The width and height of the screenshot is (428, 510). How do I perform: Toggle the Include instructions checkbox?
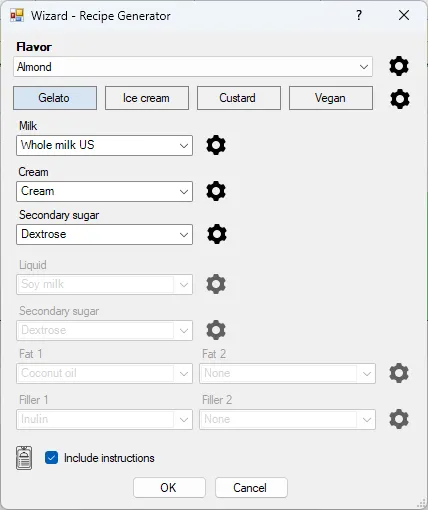51,458
